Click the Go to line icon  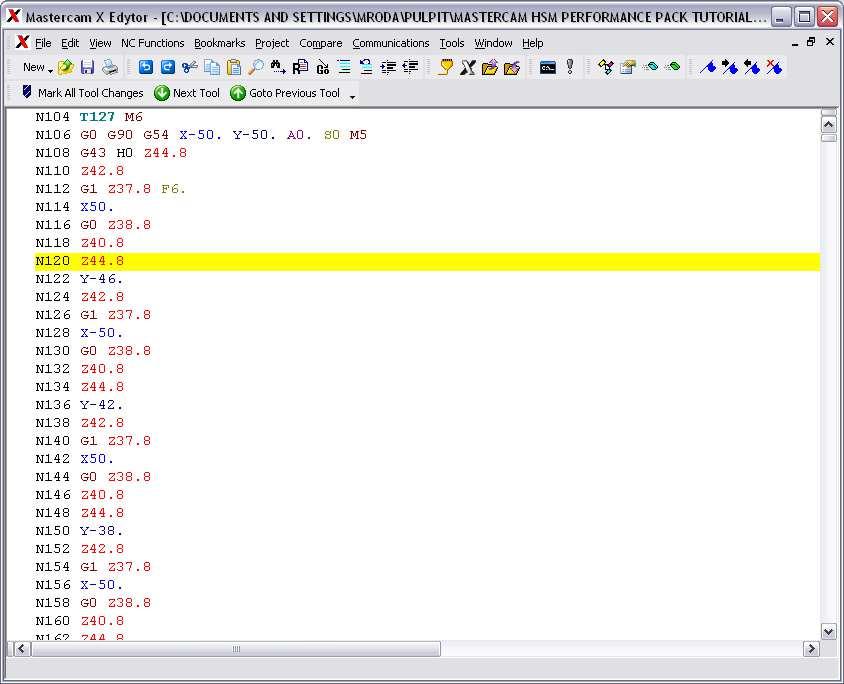(322, 67)
